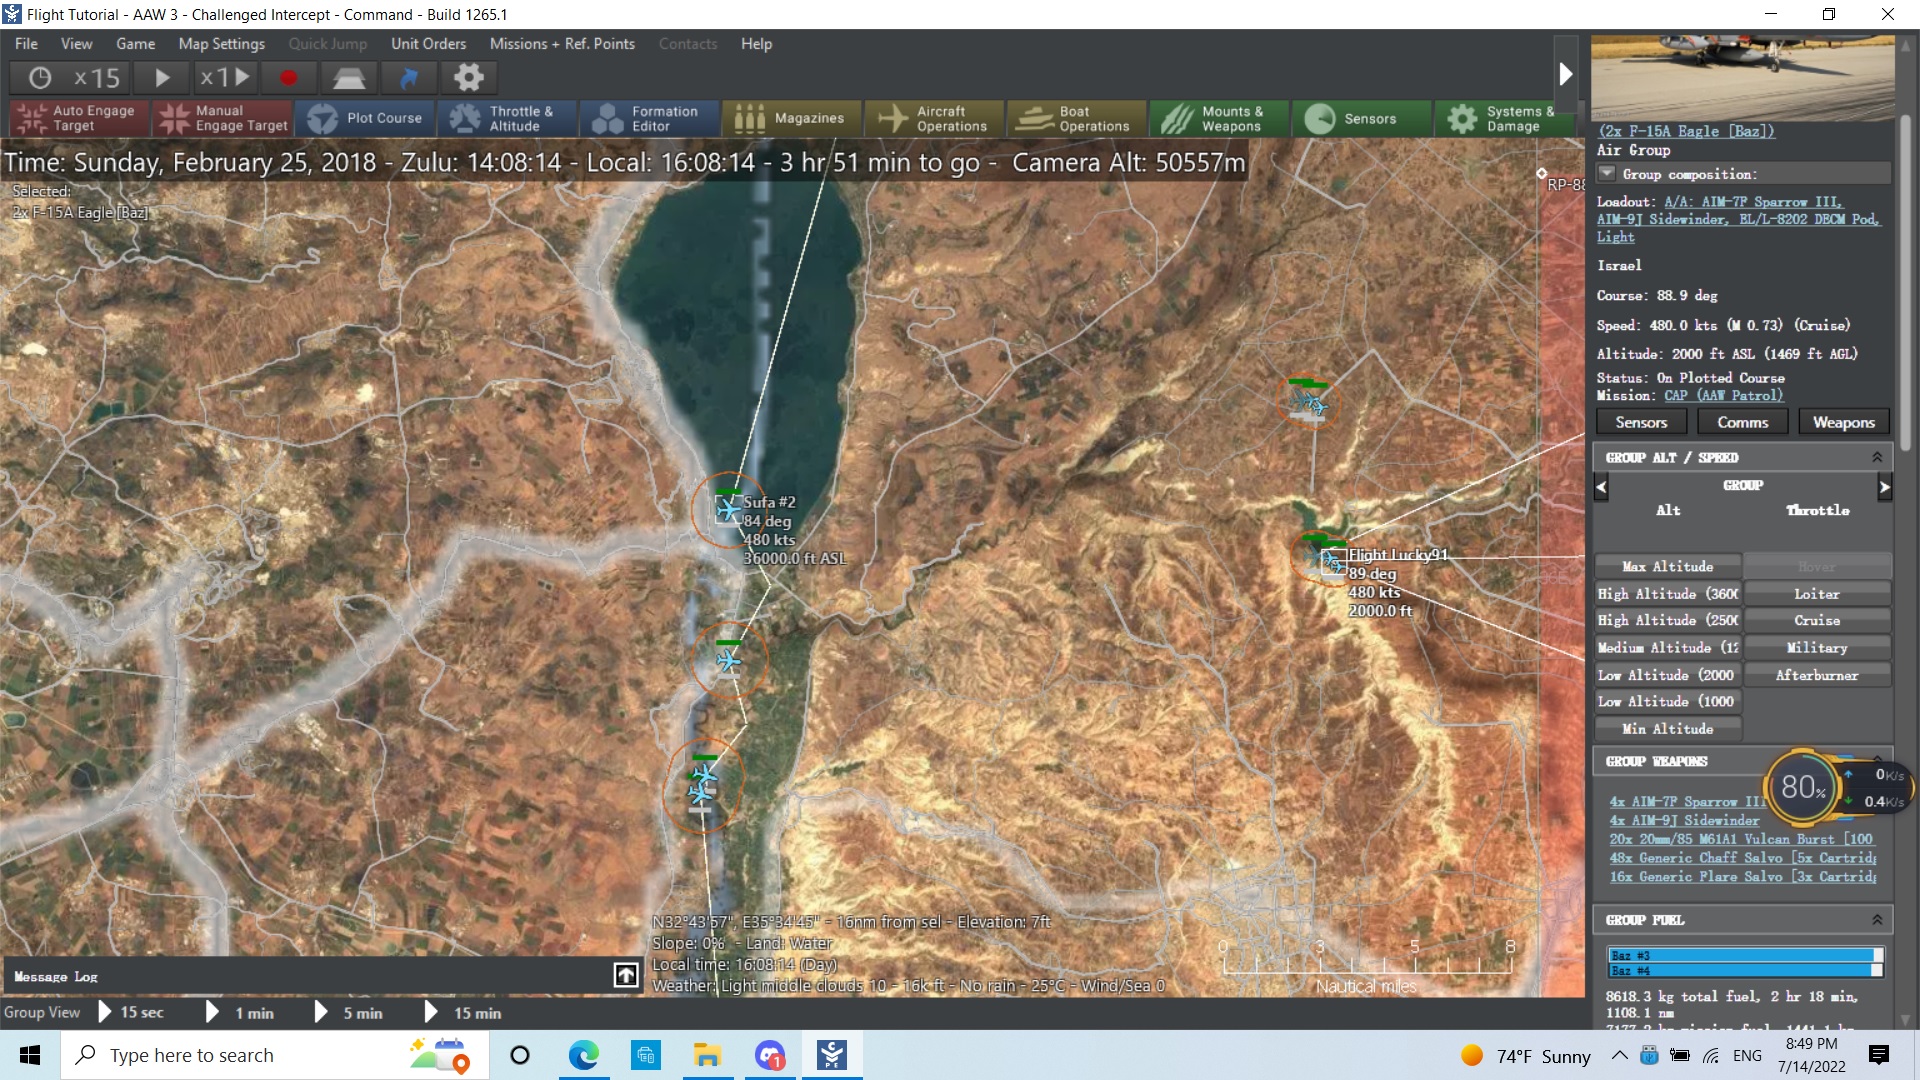Click Auto Engage Target button

coord(79,118)
